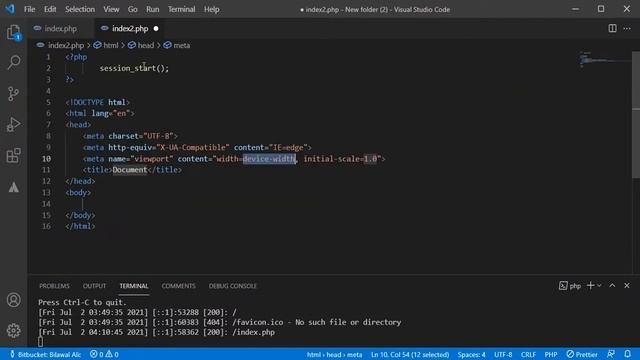This screenshot has width=640, height=360.
Task: Create a new terminal with plus icon
Action: click(590, 285)
